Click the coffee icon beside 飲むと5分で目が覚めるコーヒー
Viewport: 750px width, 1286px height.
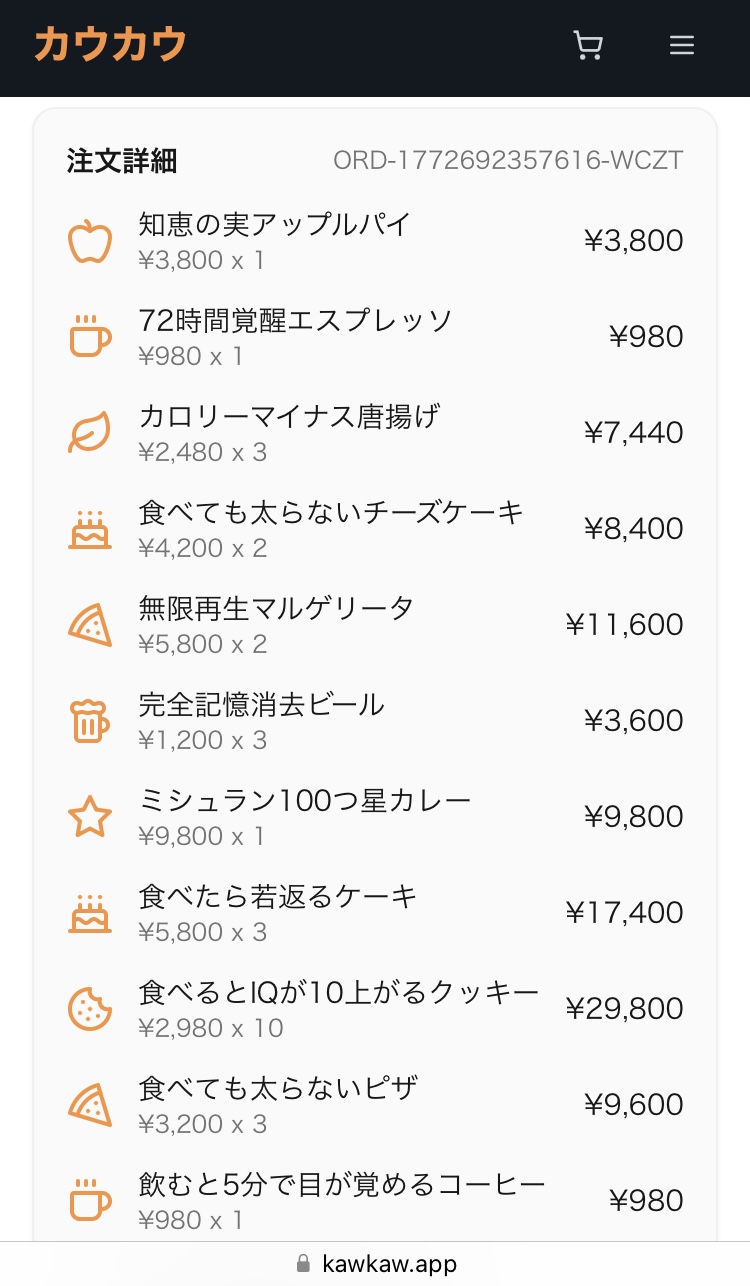click(x=90, y=1201)
